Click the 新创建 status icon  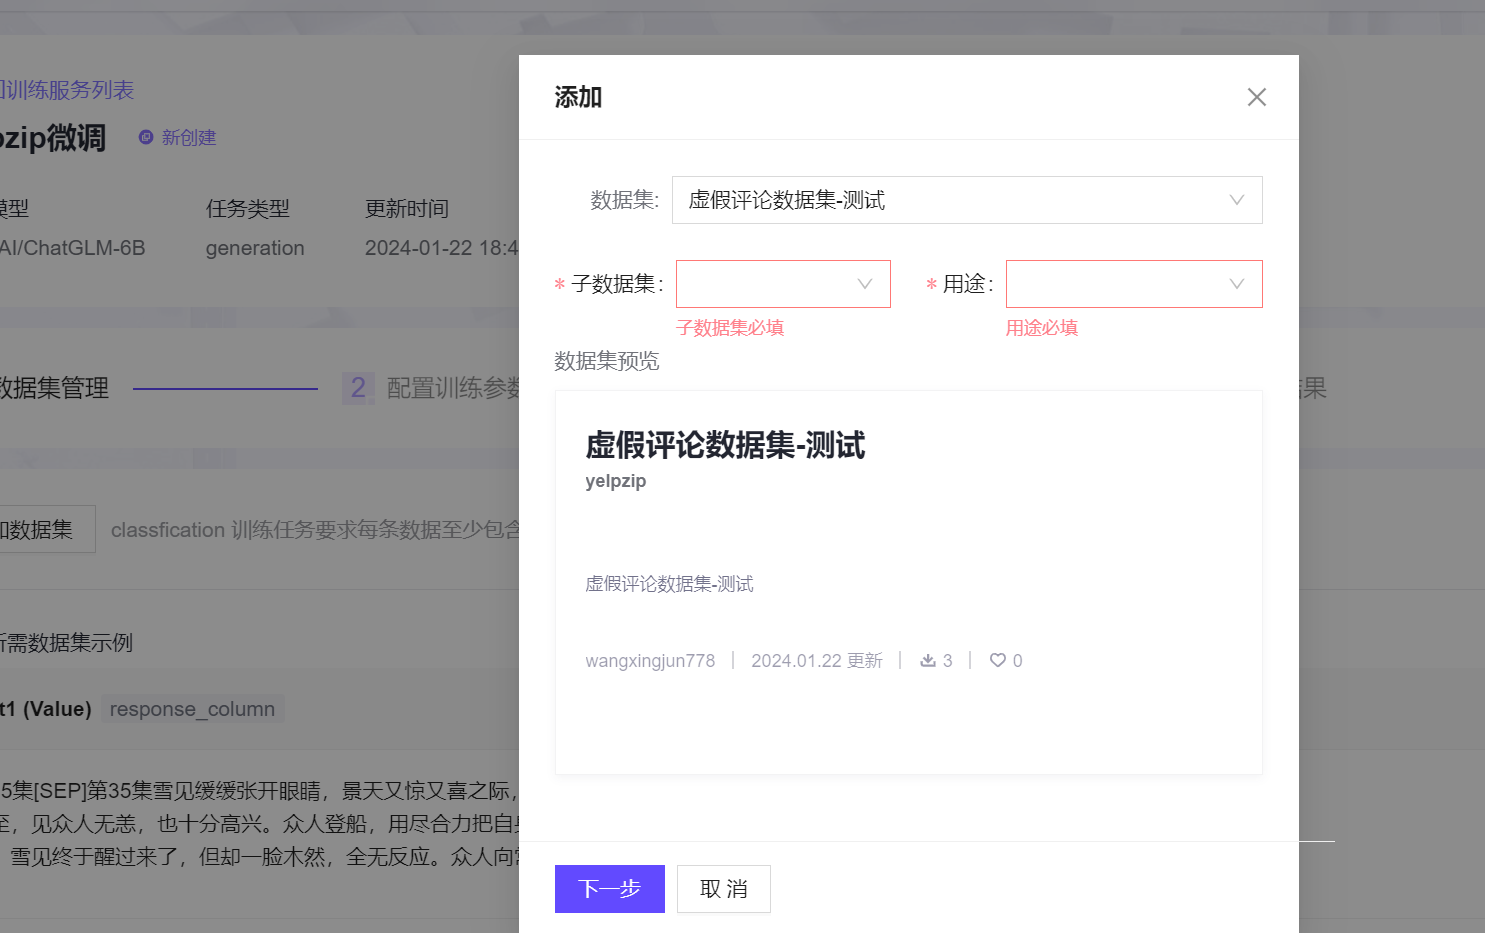coord(146,137)
